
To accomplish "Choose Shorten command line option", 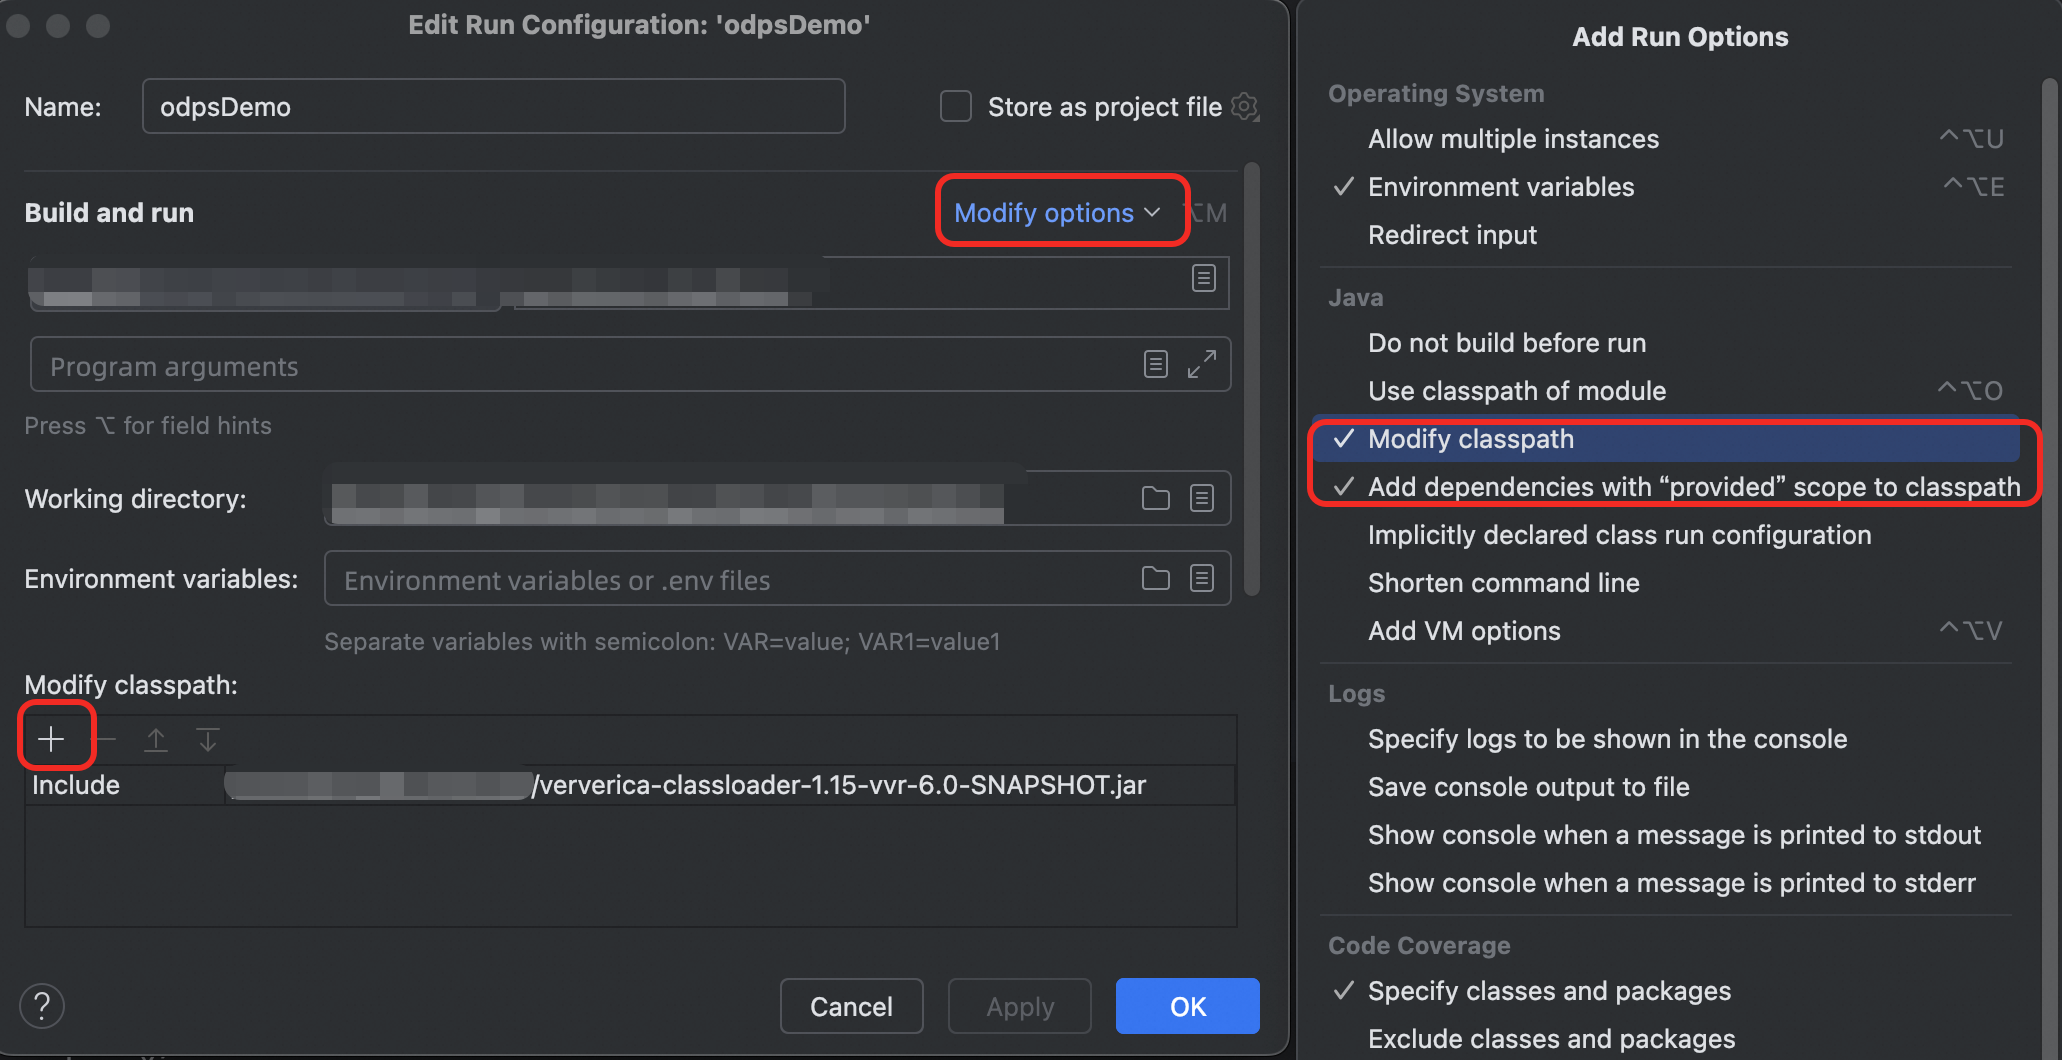I will pos(1504,582).
